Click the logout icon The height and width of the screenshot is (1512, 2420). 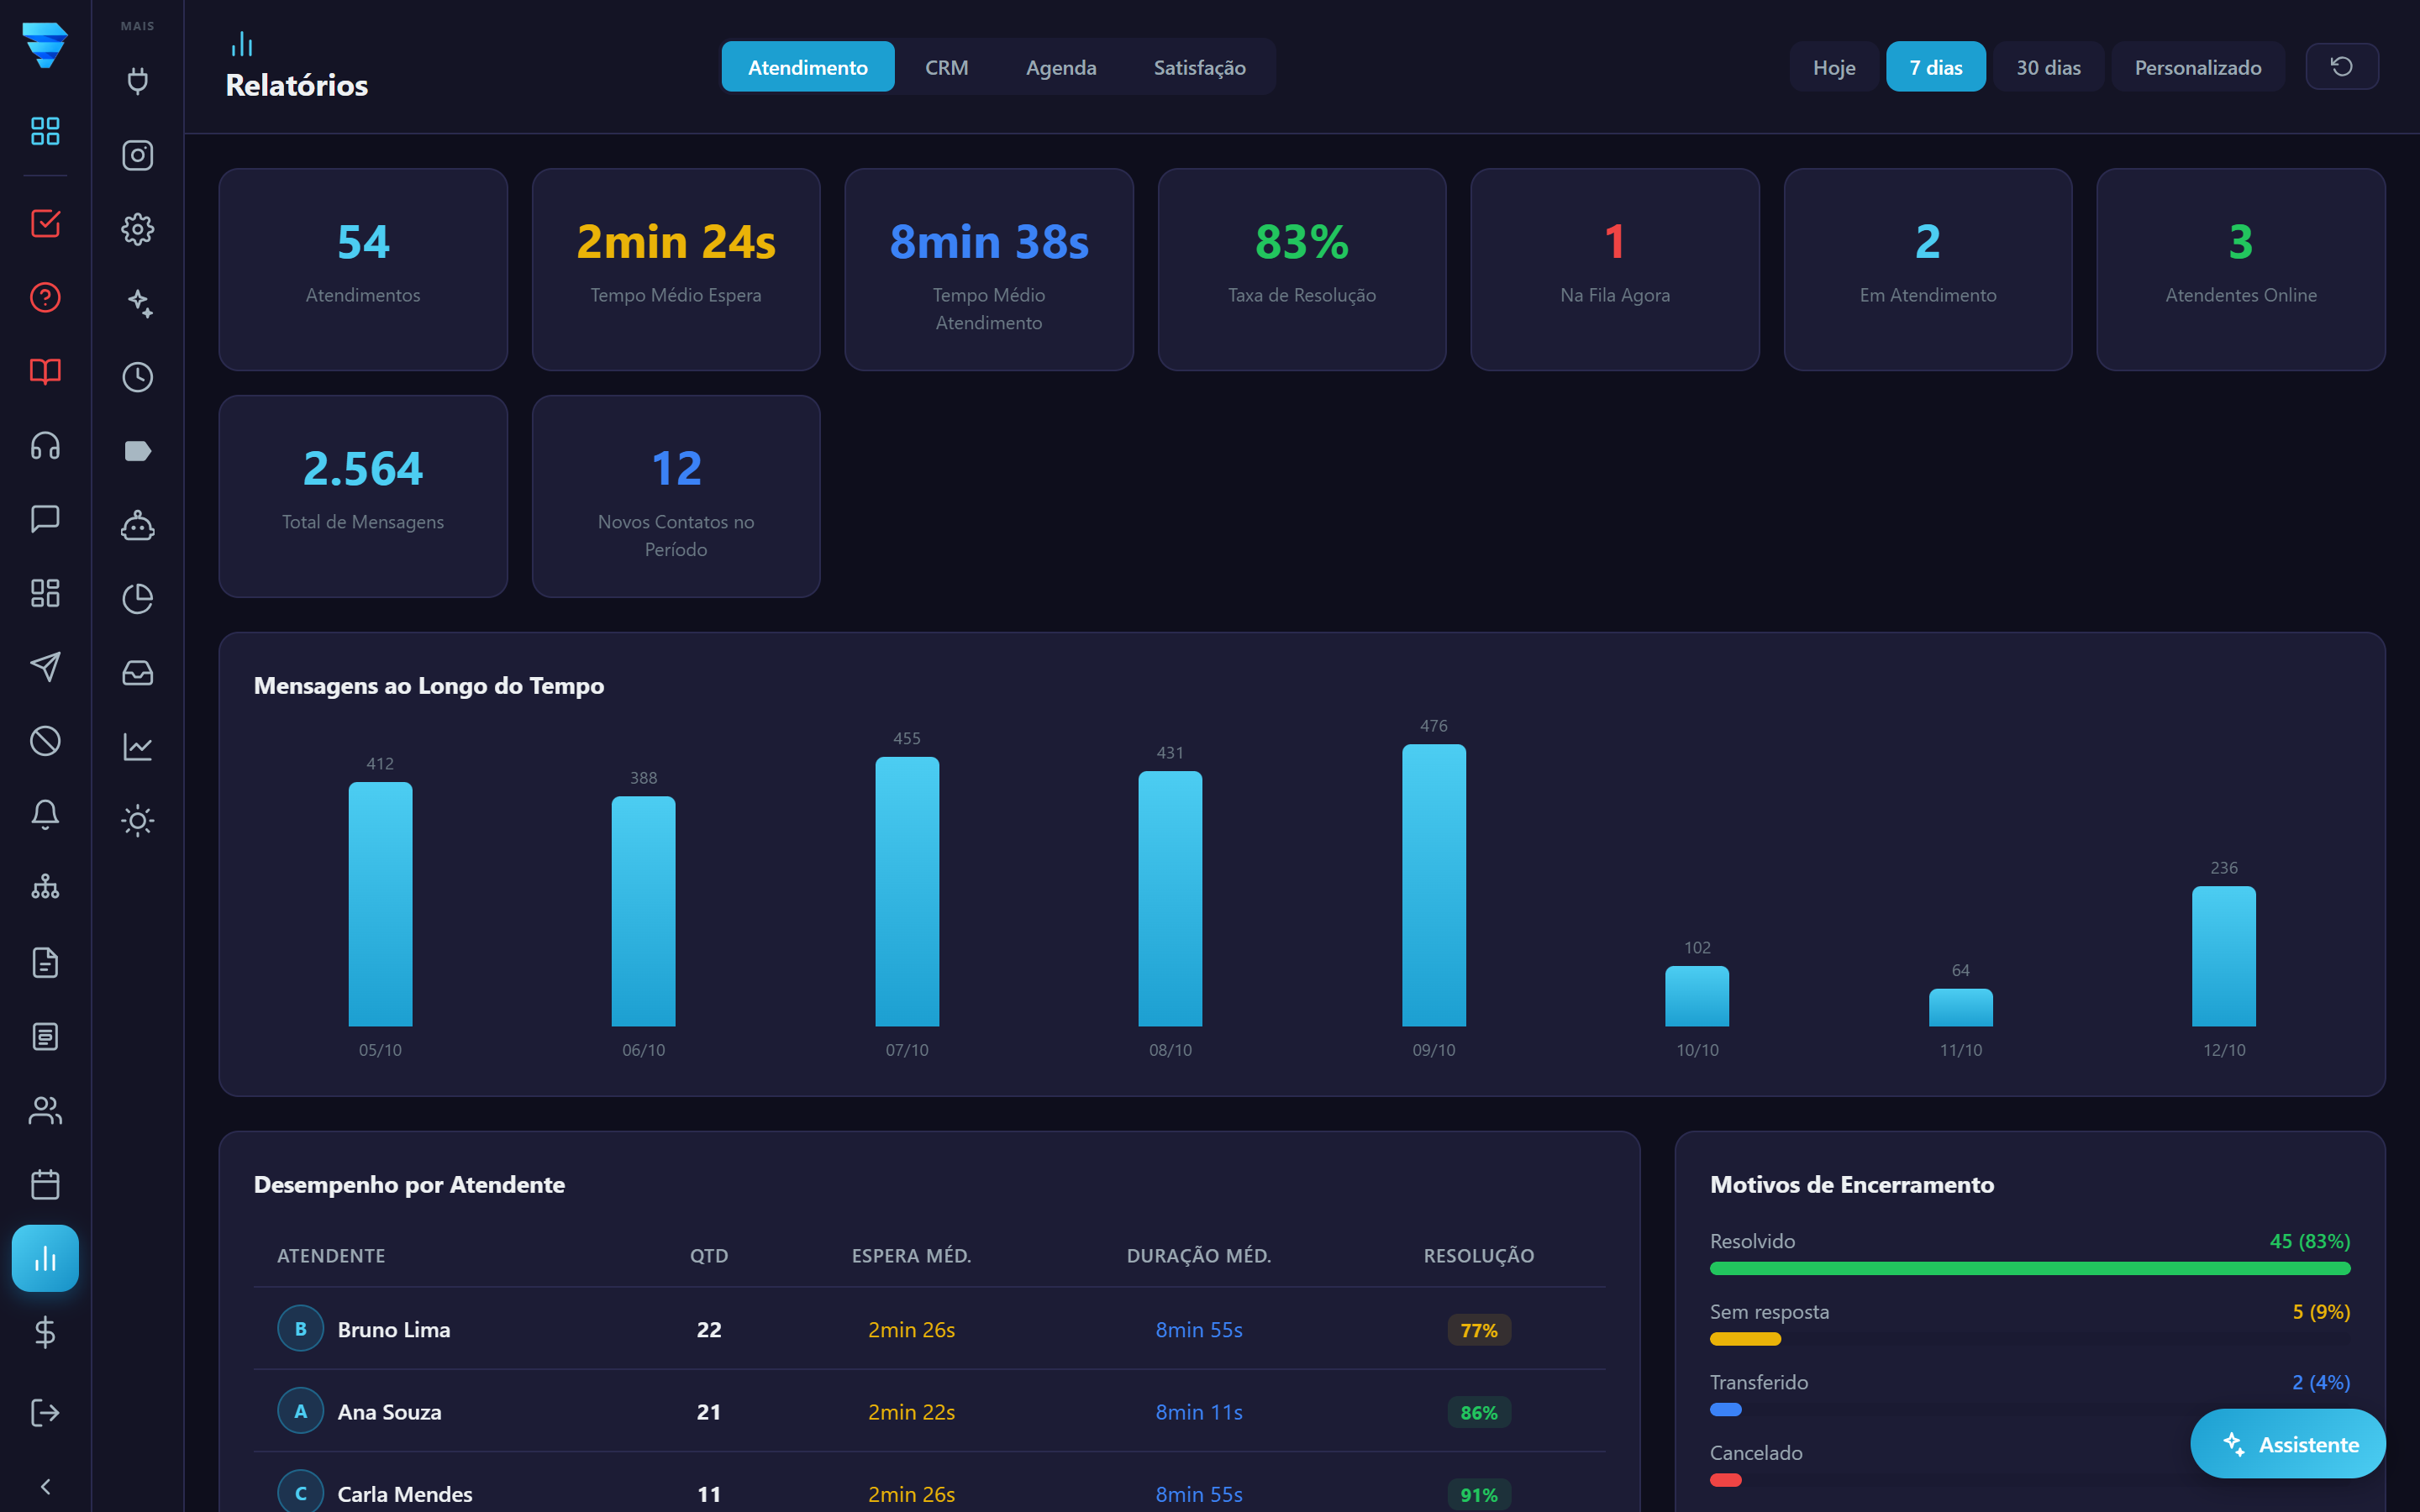click(45, 1413)
